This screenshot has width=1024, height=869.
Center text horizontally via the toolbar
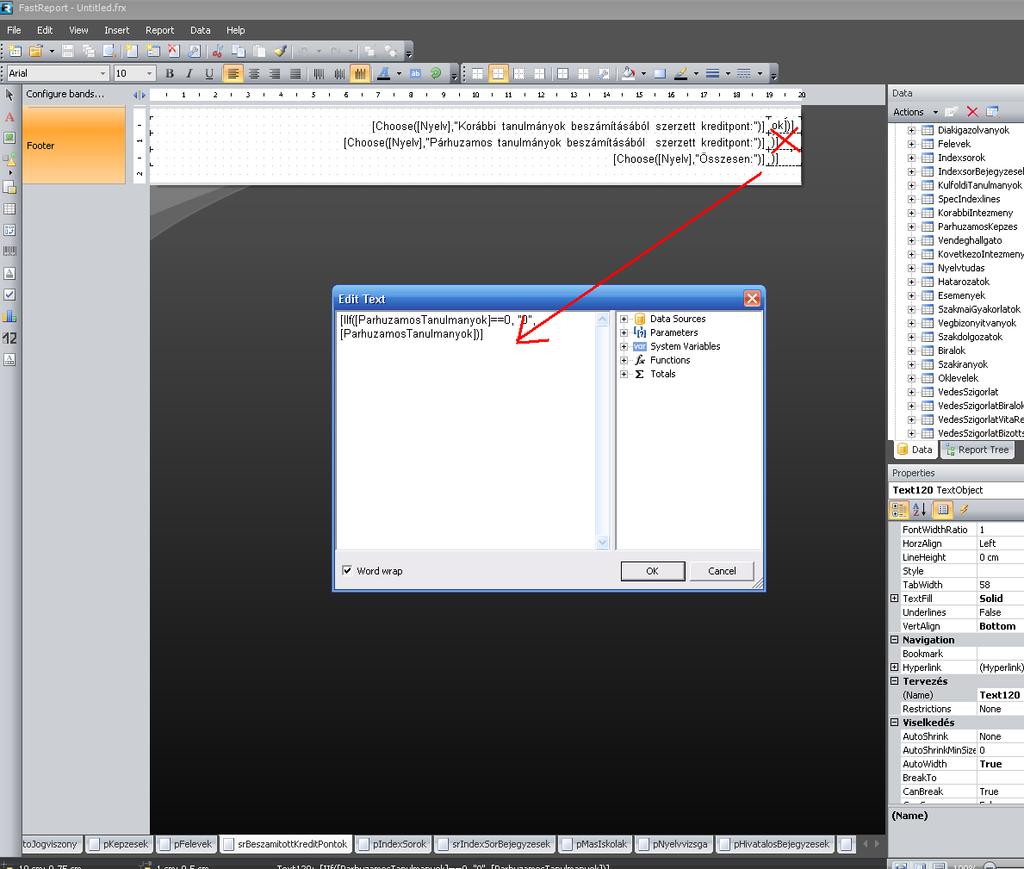click(254, 73)
